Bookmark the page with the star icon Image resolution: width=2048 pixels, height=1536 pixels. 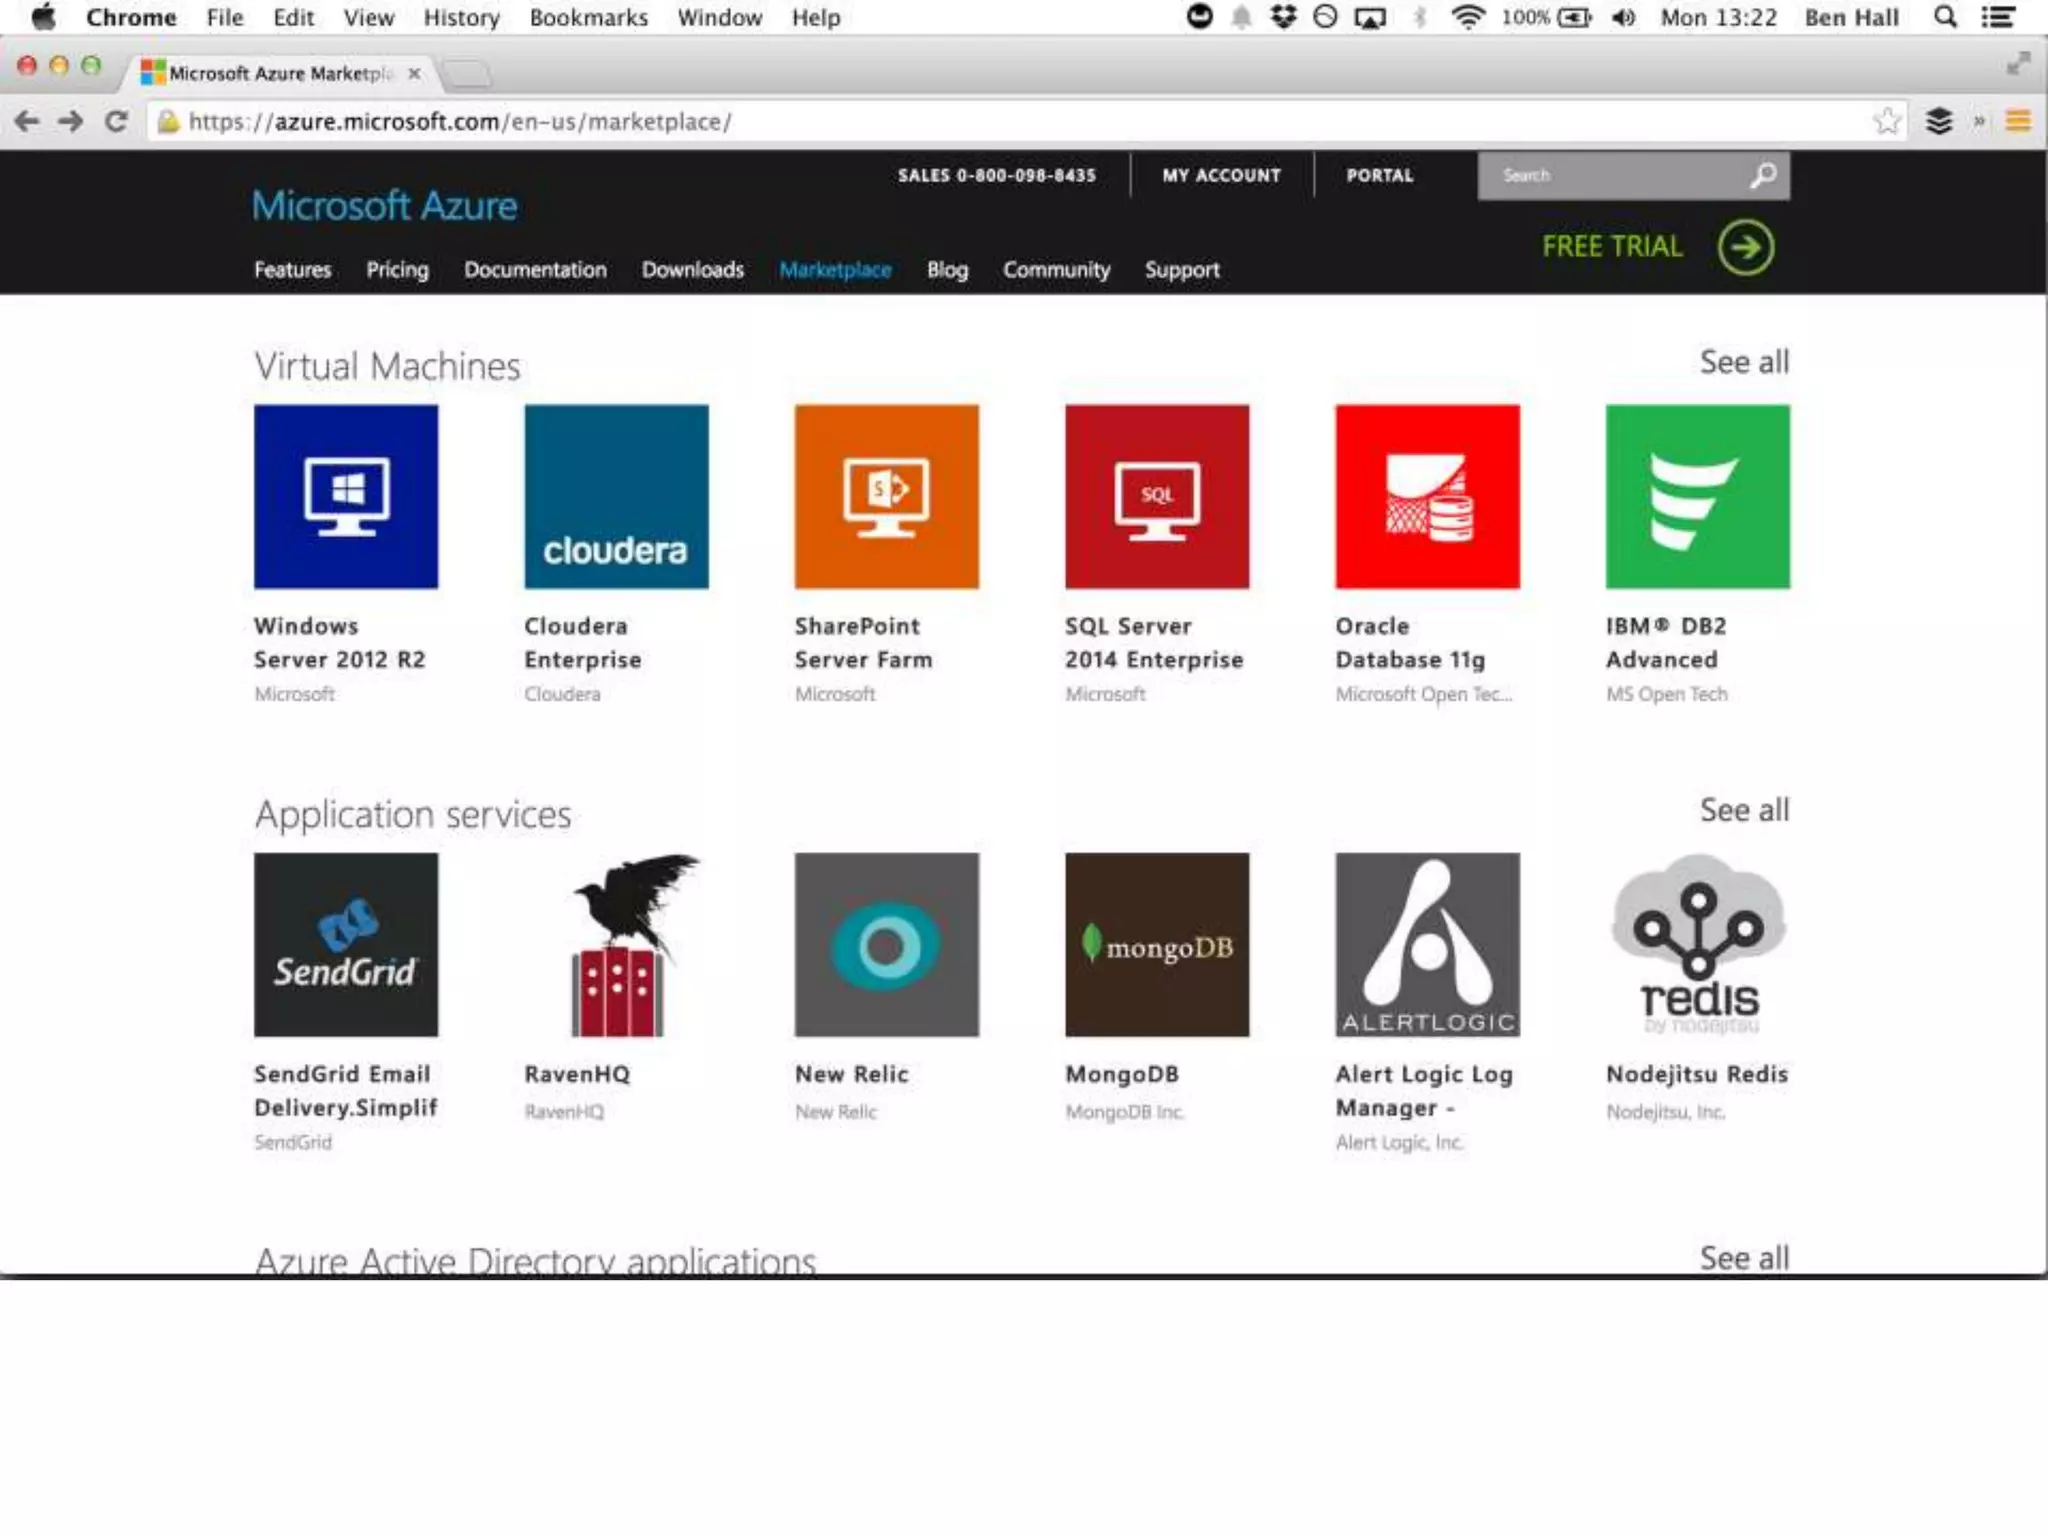1886,121
